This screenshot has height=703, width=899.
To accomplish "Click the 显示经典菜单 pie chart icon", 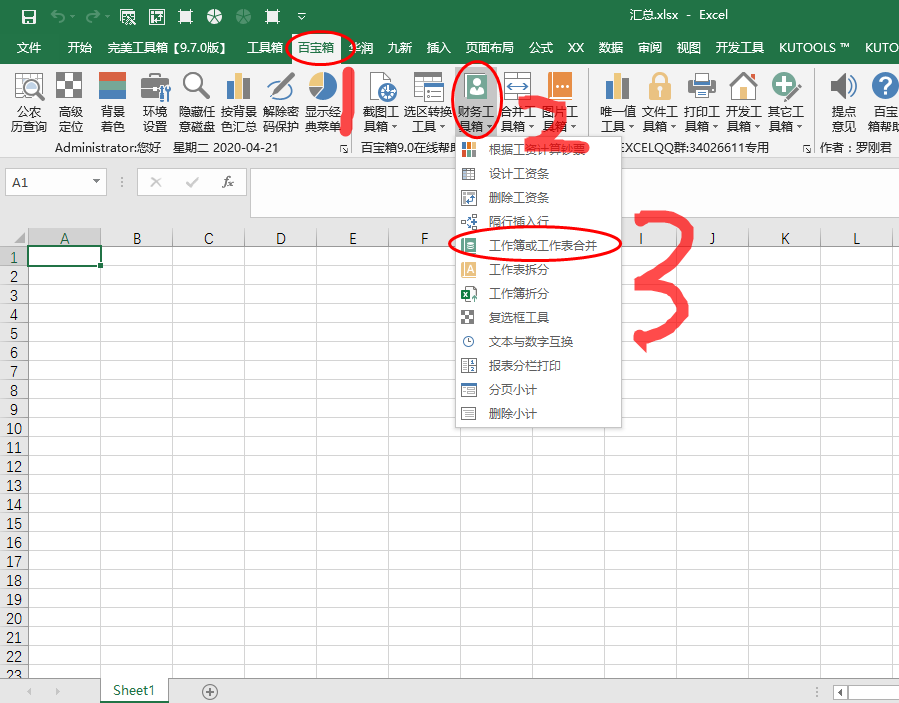I will point(323,103).
